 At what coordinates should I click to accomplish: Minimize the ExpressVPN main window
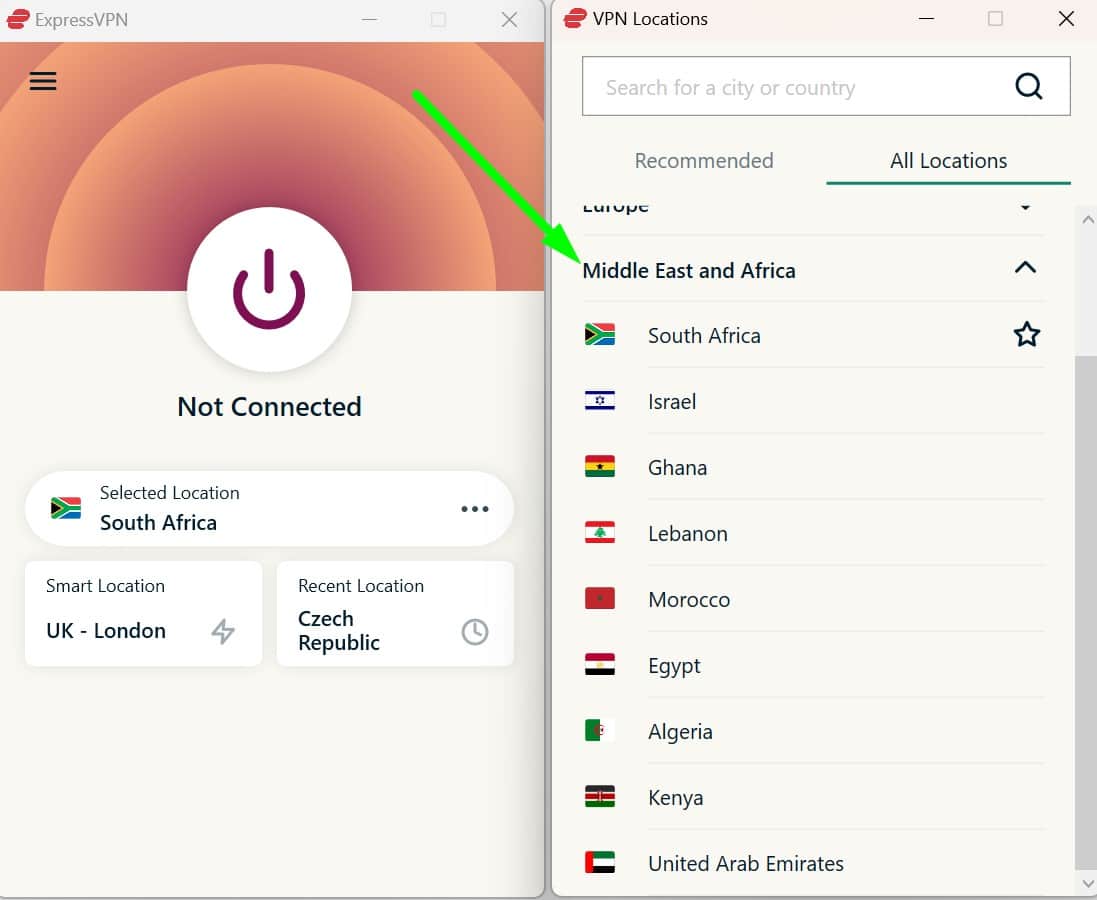[369, 20]
